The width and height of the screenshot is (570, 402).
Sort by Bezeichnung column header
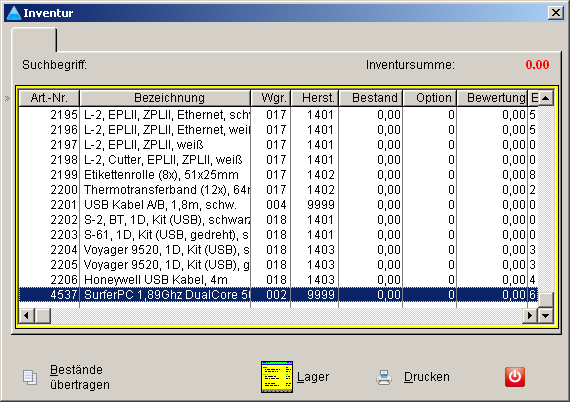165,98
